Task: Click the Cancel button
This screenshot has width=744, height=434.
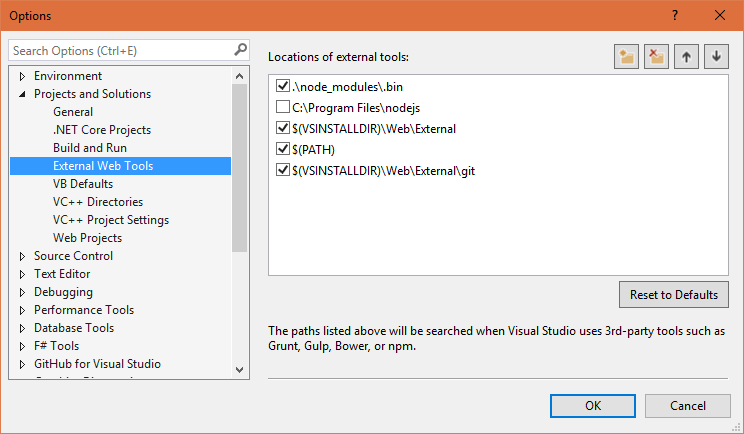Action: coord(688,406)
